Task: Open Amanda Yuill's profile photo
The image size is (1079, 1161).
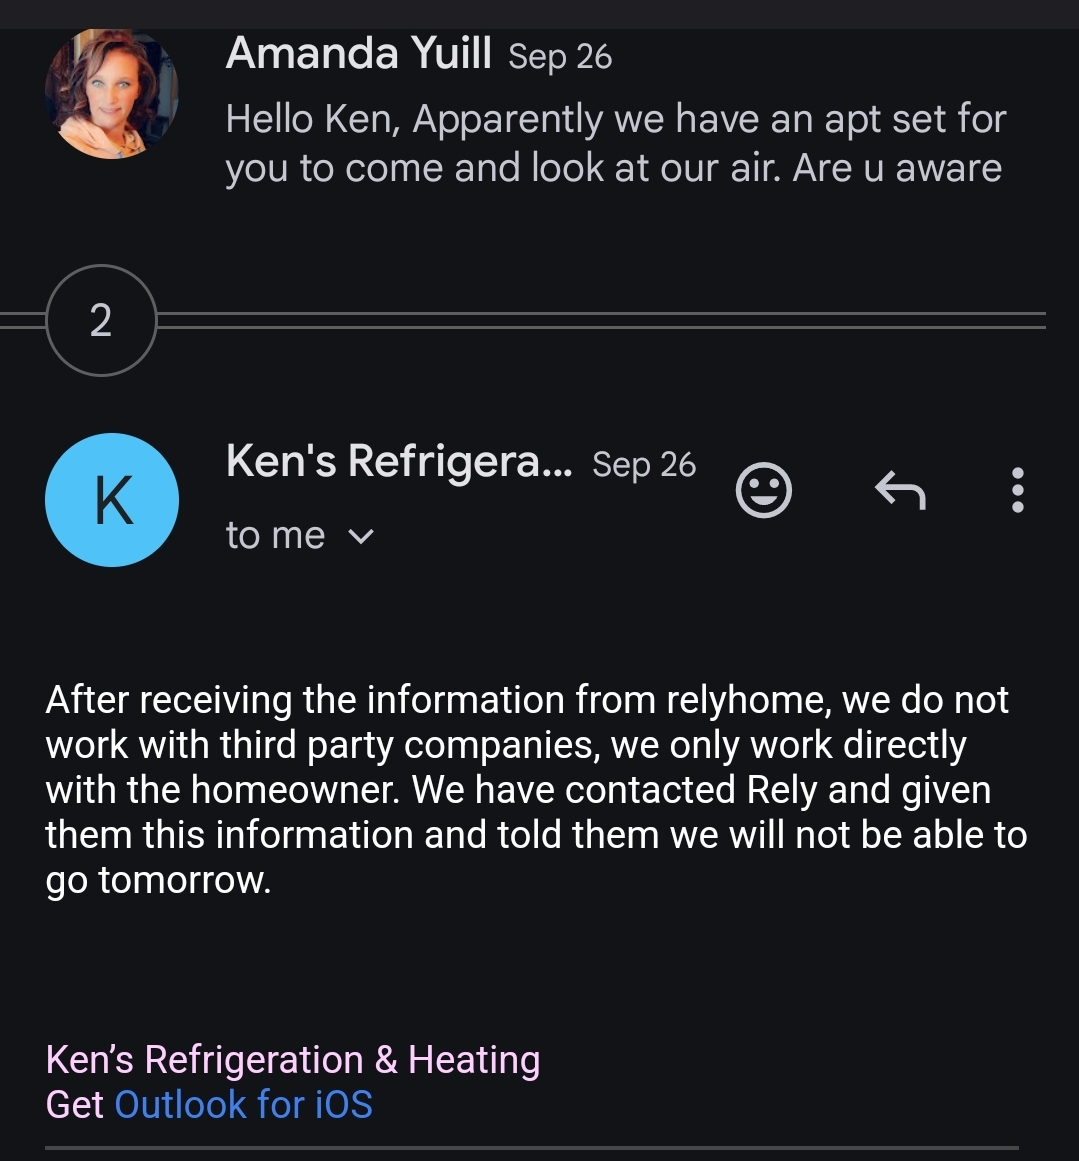Action: pyautogui.click(x=112, y=93)
